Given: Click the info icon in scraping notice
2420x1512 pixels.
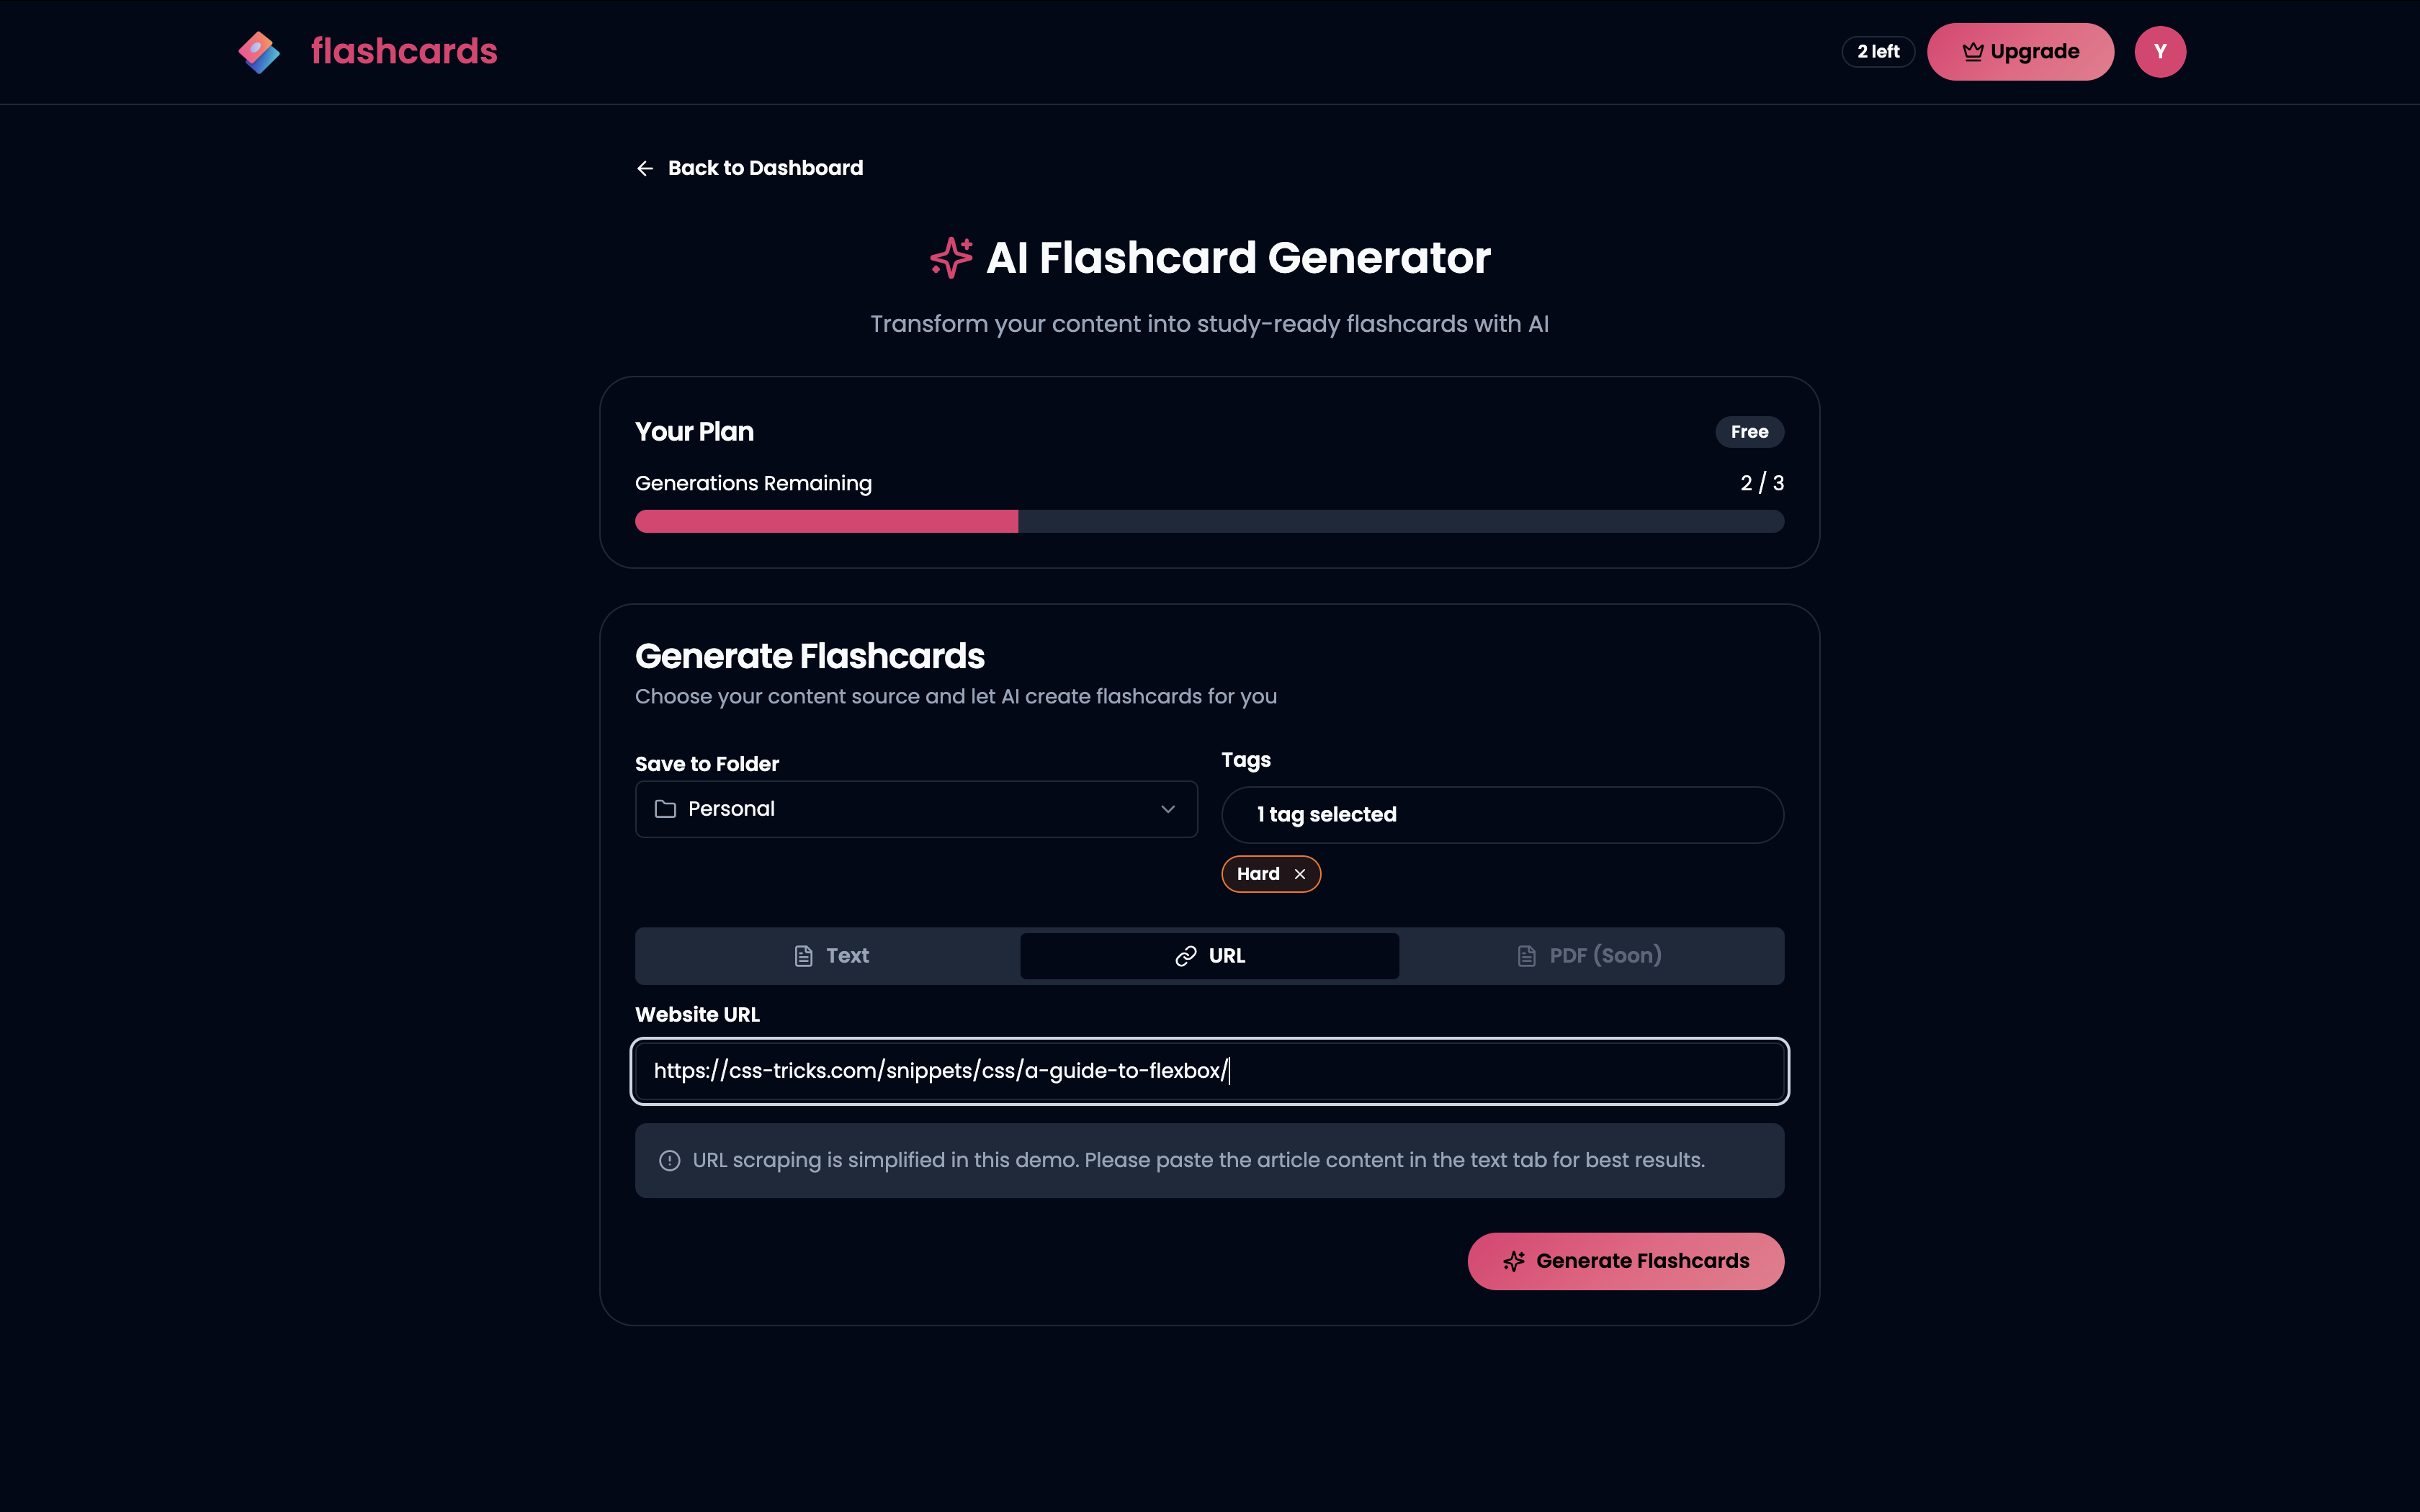Looking at the screenshot, I should 670,1160.
